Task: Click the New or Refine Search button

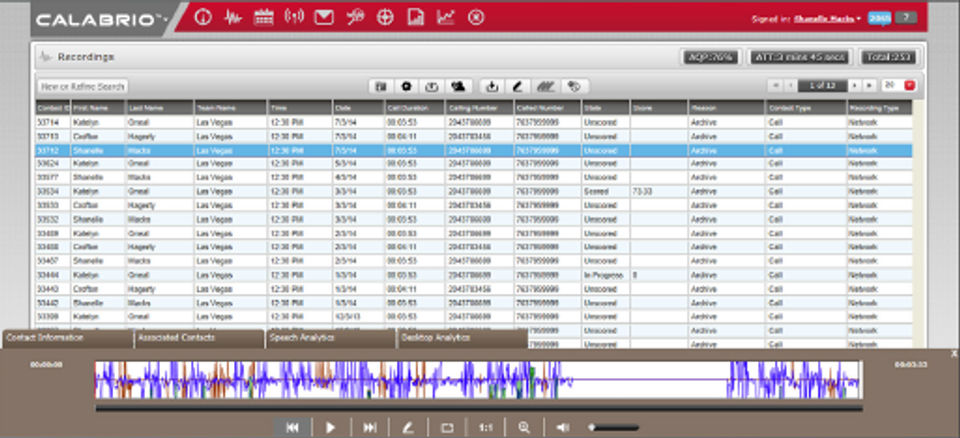Action: pos(83,87)
